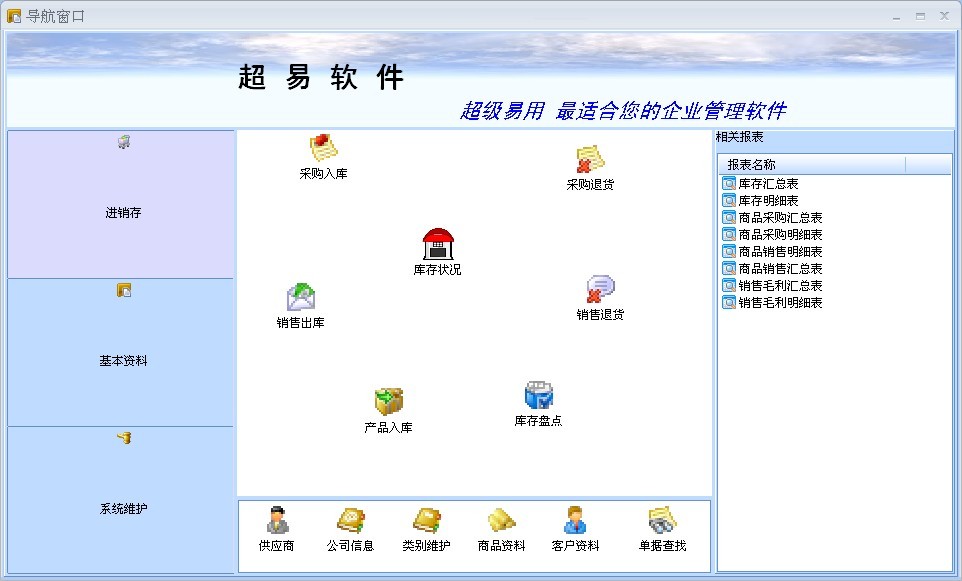962x581 pixels.
Task: Click the 导航窗口 title bar icon
Action: point(13,16)
